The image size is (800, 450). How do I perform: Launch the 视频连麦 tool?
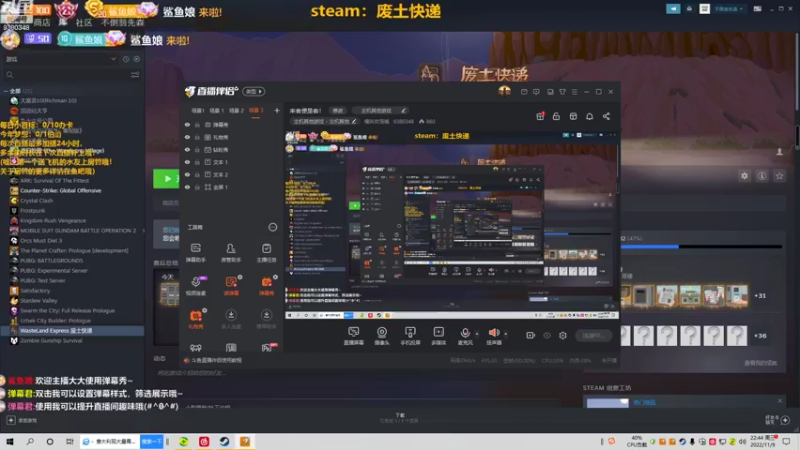(x=195, y=285)
